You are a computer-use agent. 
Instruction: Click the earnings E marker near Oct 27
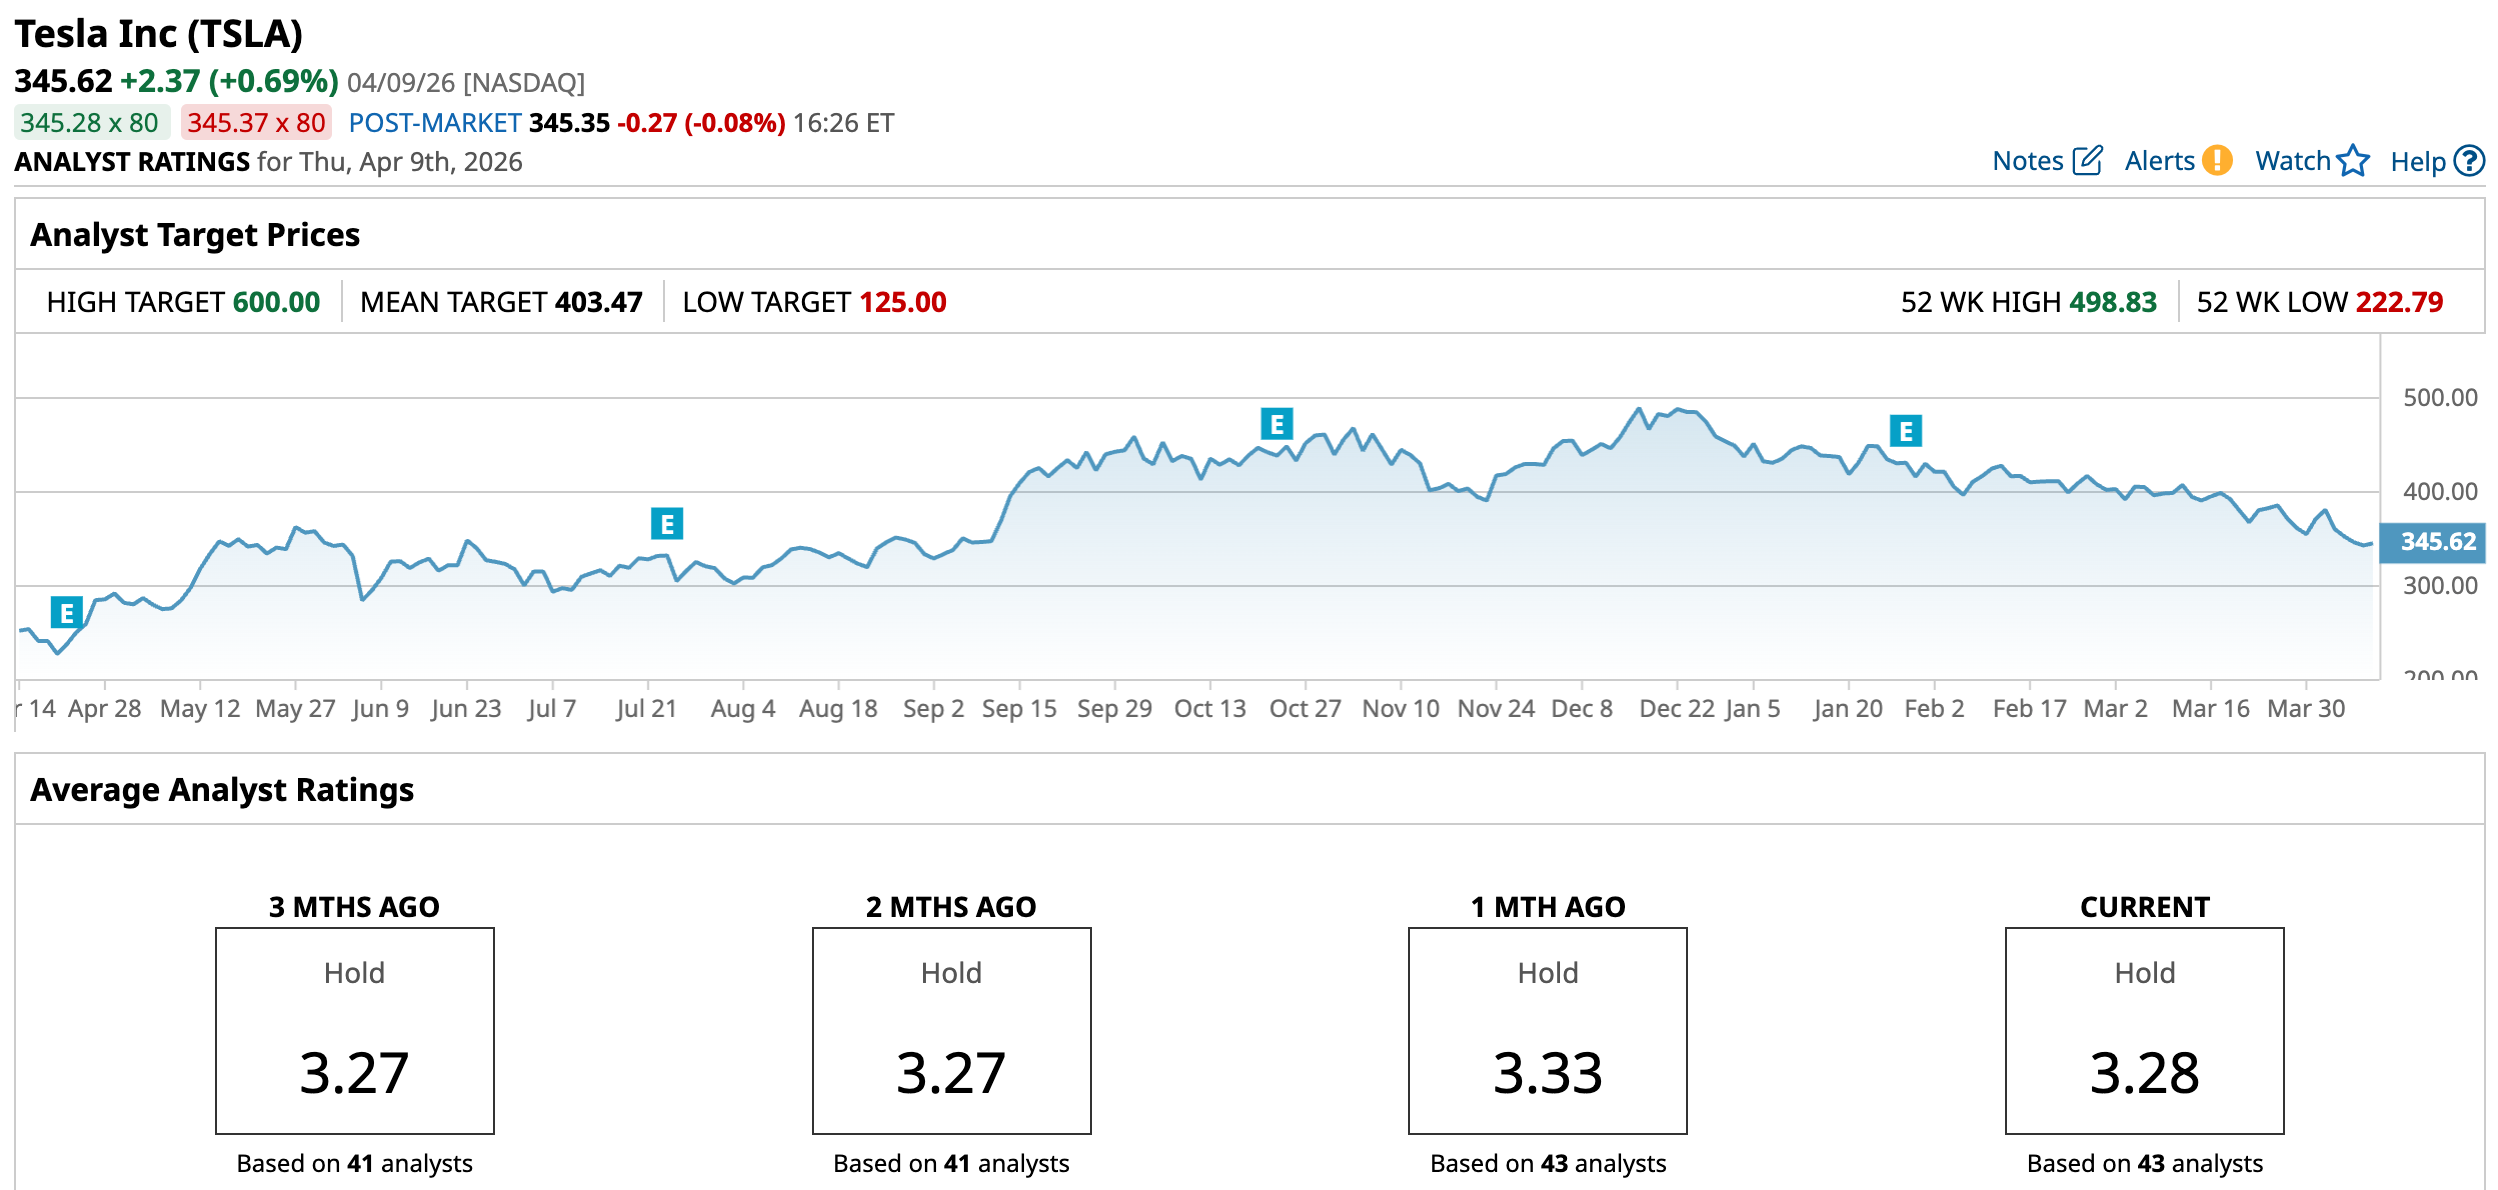[x=1277, y=424]
